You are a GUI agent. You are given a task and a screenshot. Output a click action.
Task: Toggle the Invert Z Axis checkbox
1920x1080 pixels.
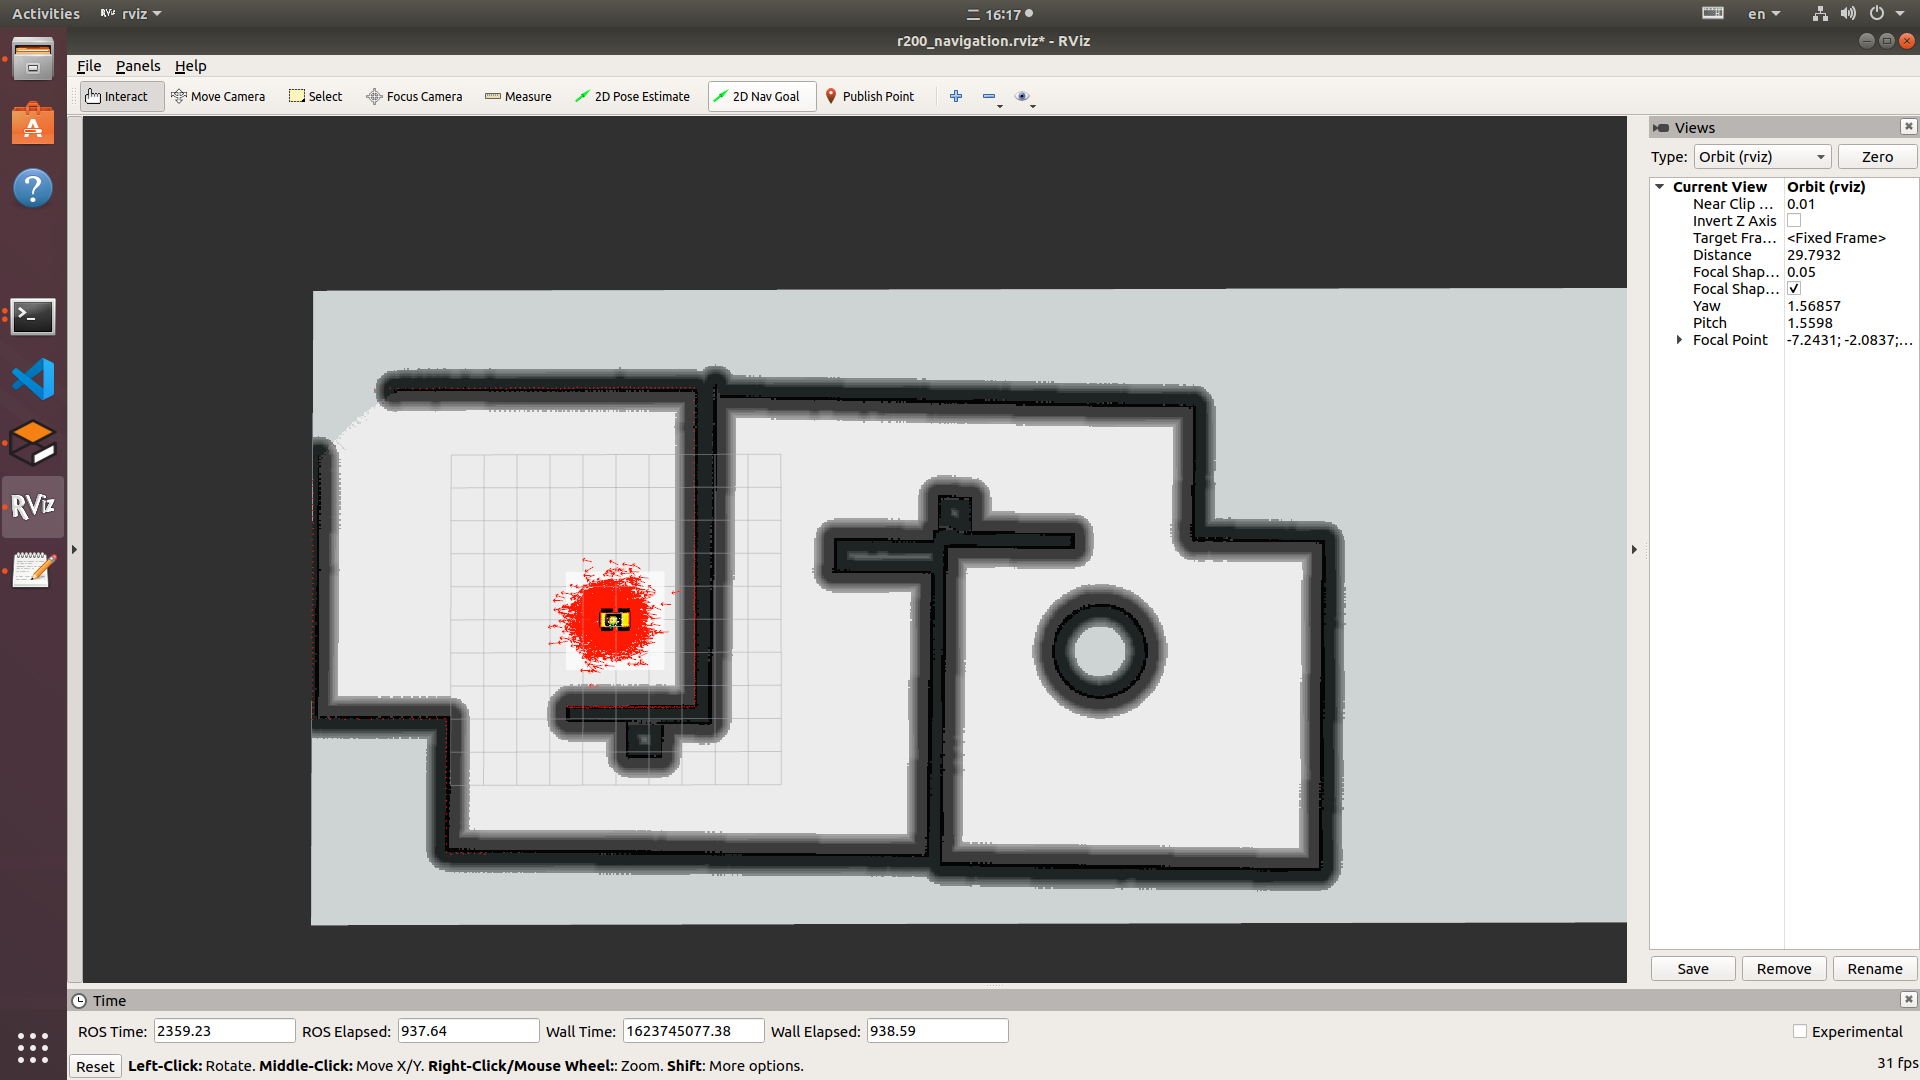tap(1794, 220)
